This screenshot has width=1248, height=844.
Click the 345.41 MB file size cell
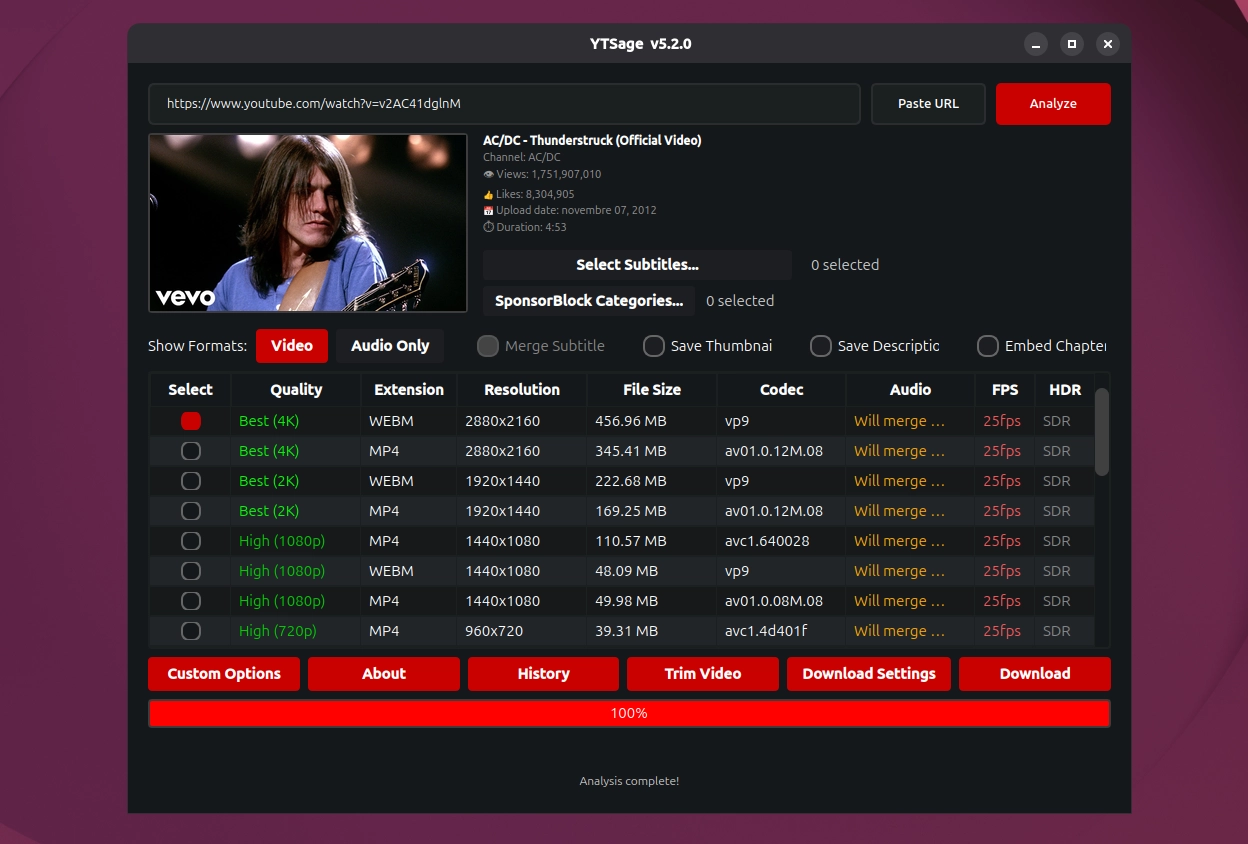click(x=652, y=451)
